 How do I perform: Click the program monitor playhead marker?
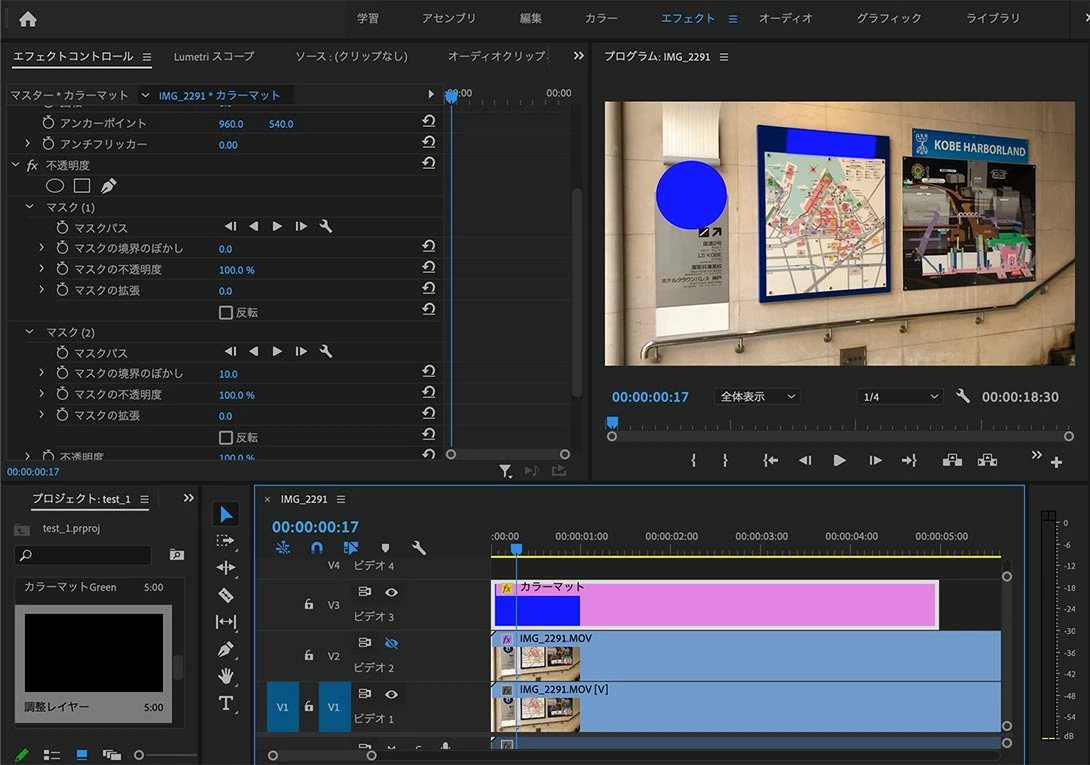coord(612,422)
